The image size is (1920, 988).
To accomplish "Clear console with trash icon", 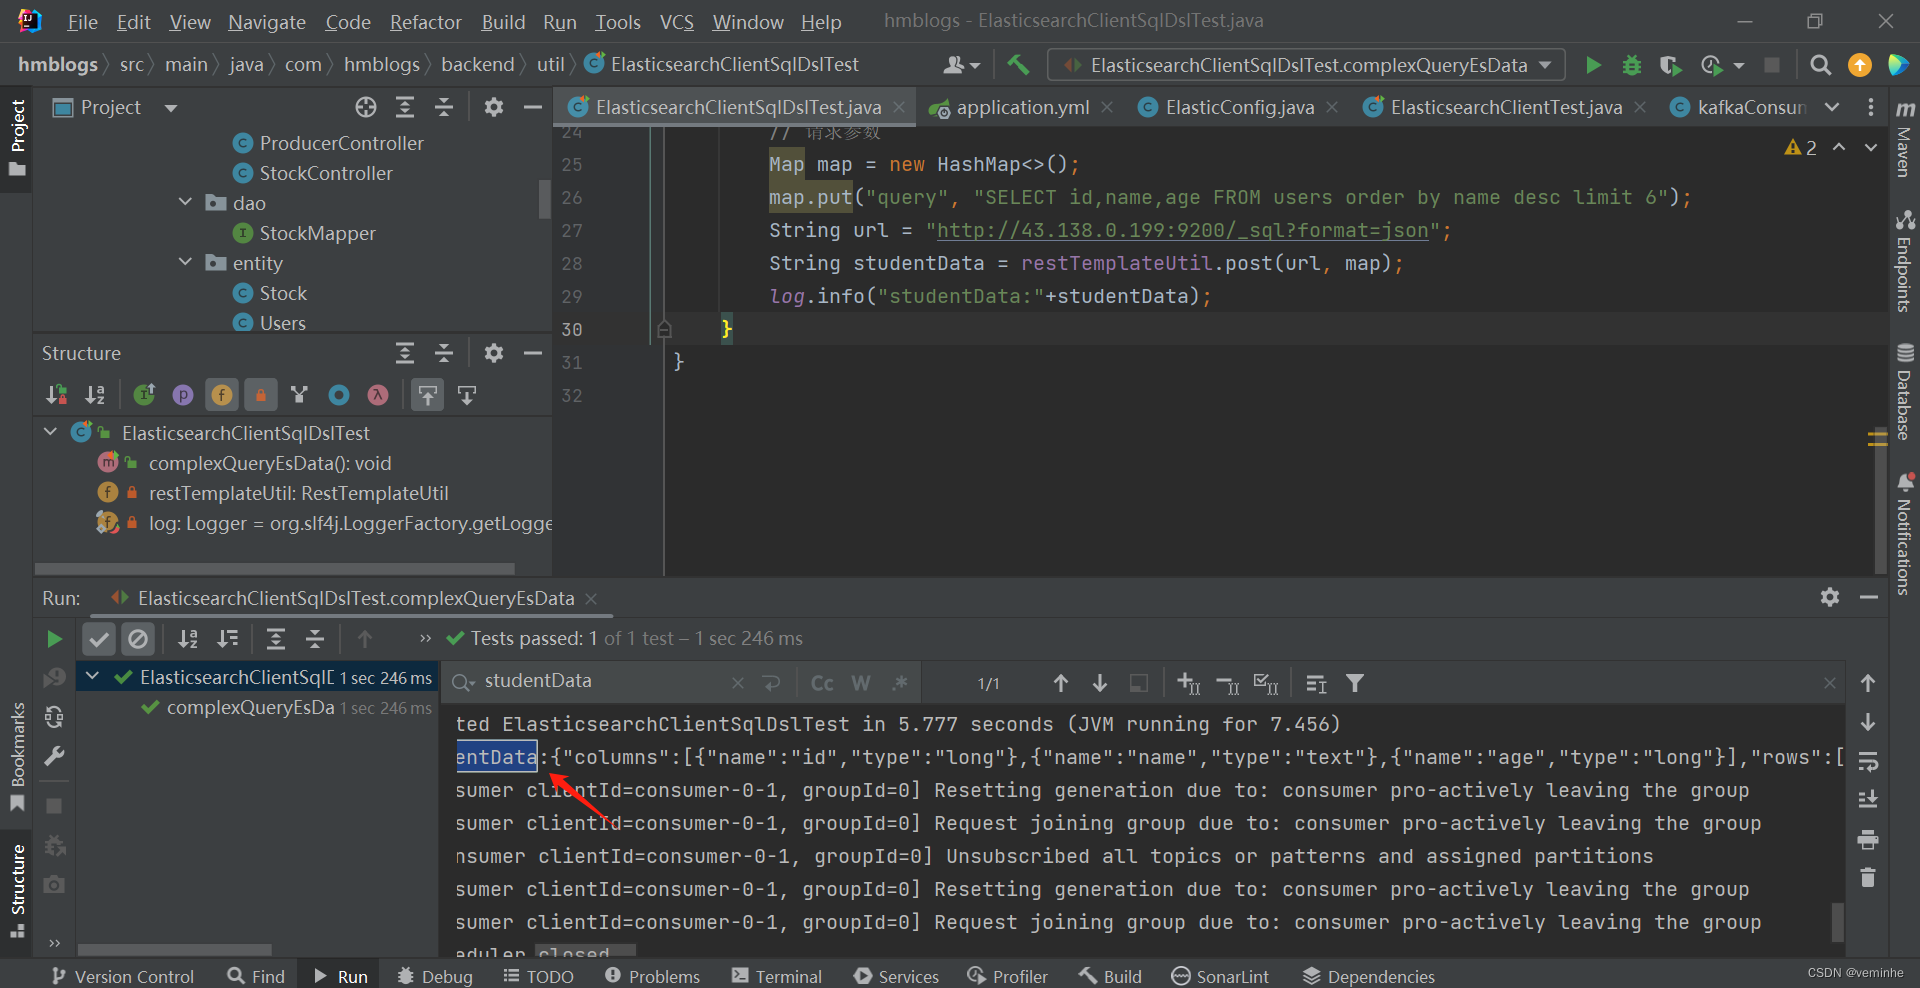I will pyautogui.click(x=1867, y=878).
